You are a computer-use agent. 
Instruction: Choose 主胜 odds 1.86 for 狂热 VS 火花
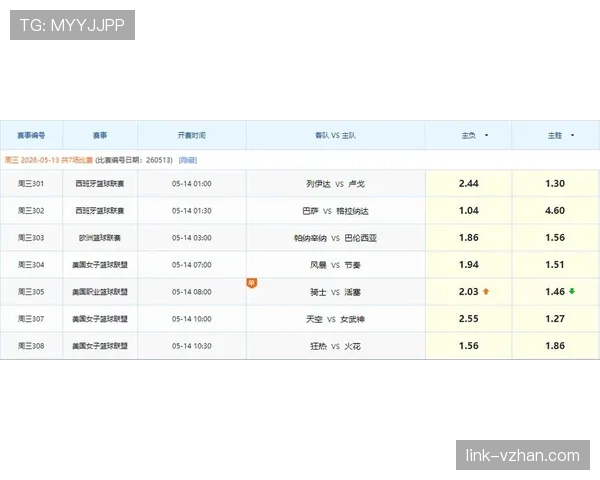tap(555, 346)
